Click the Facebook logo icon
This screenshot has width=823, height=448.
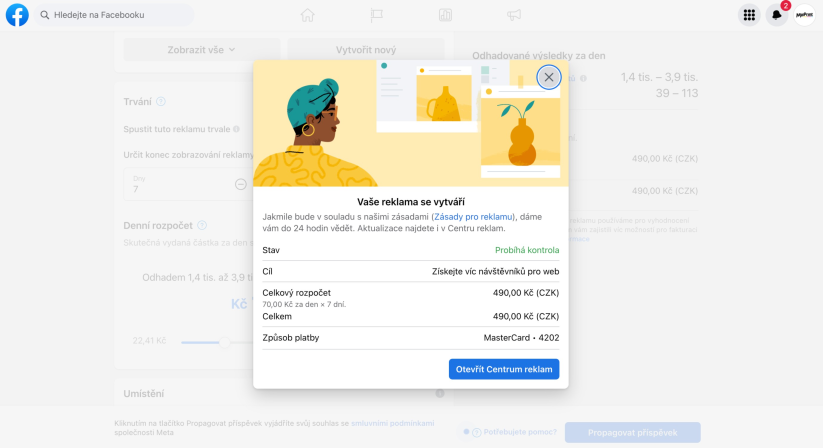[17, 15]
